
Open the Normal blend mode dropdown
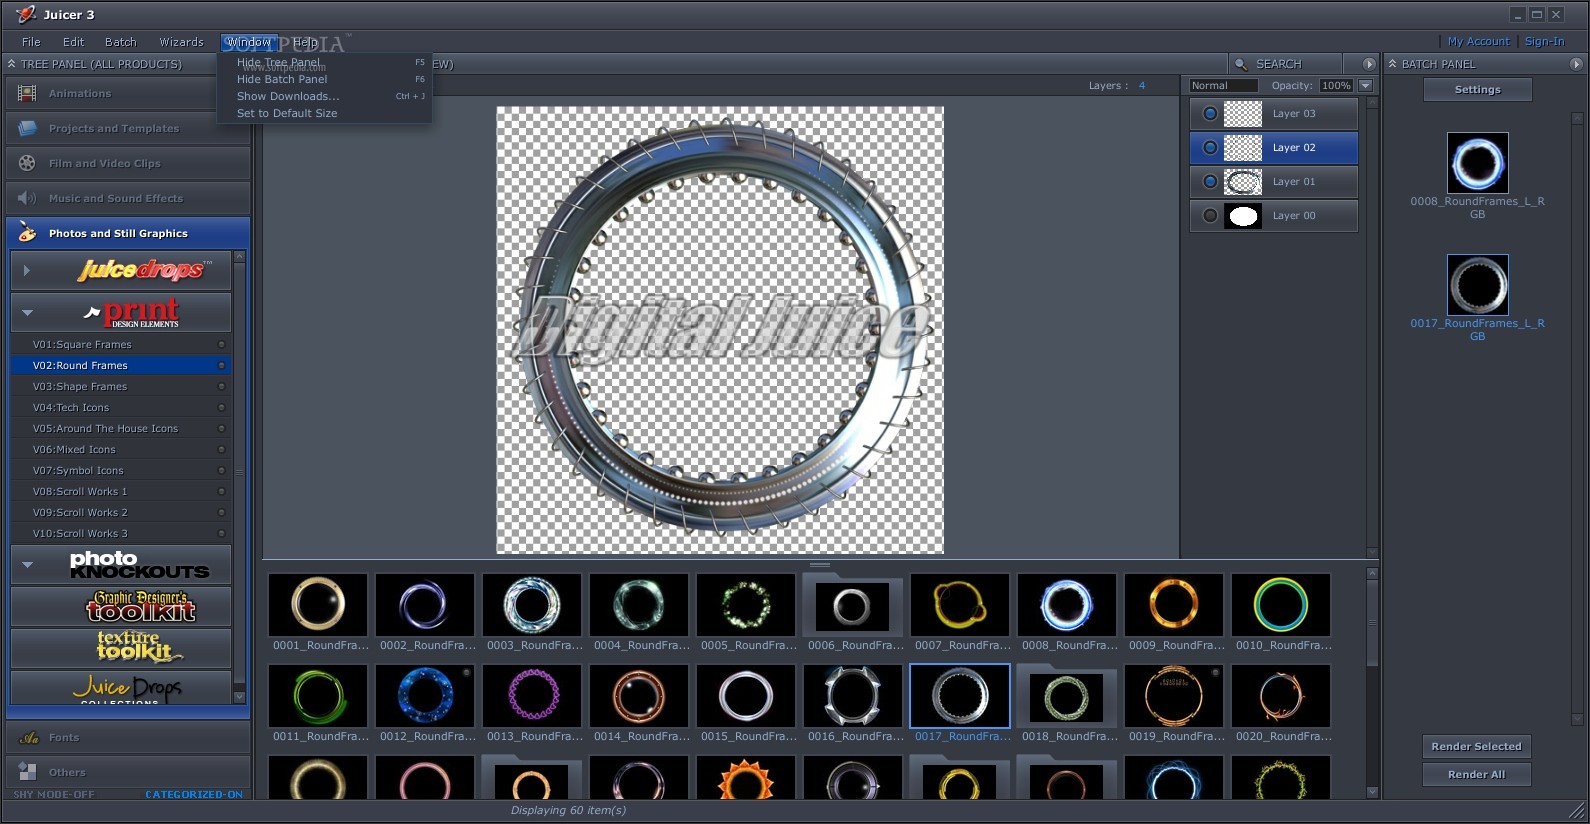point(1223,86)
